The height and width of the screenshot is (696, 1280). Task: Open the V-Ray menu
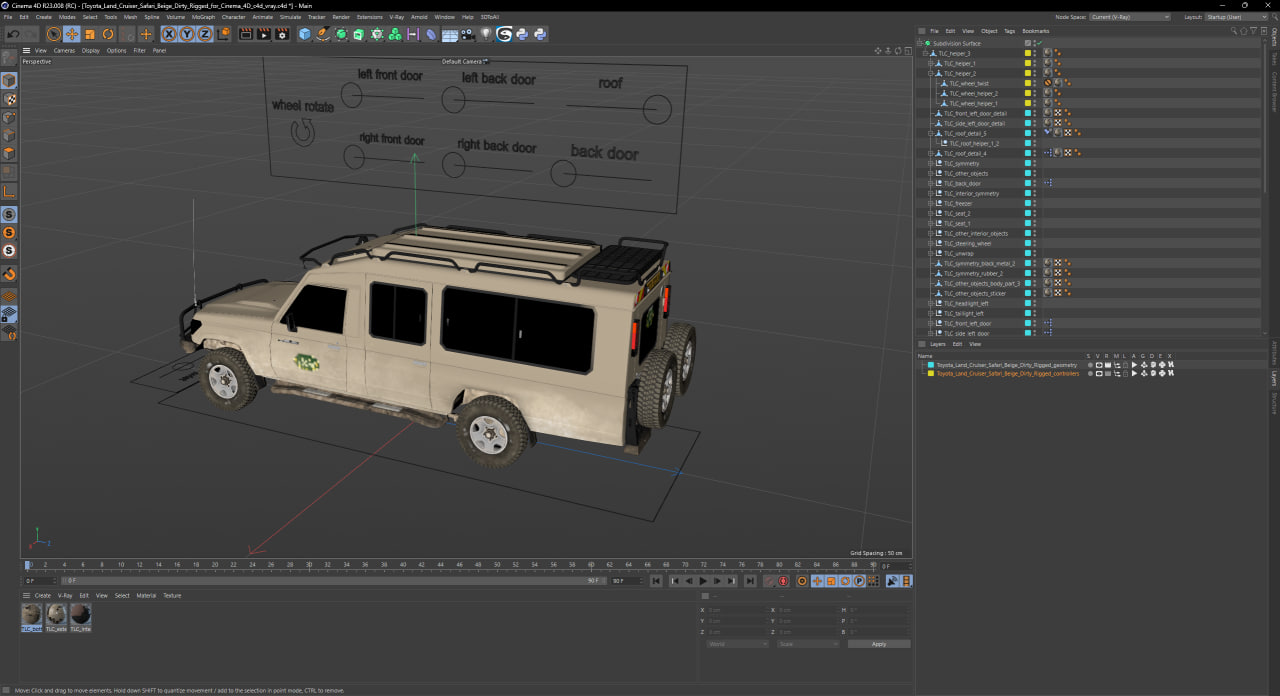coord(396,17)
